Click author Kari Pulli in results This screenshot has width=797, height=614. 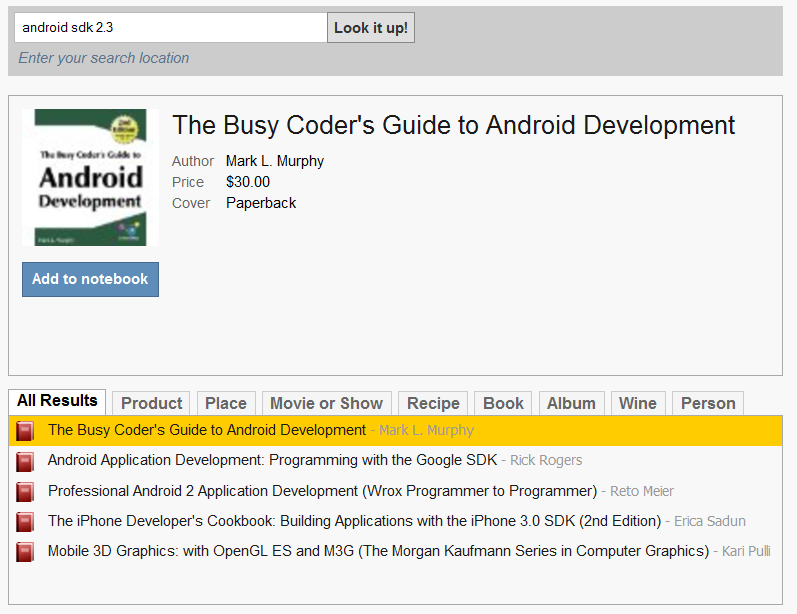point(746,551)
